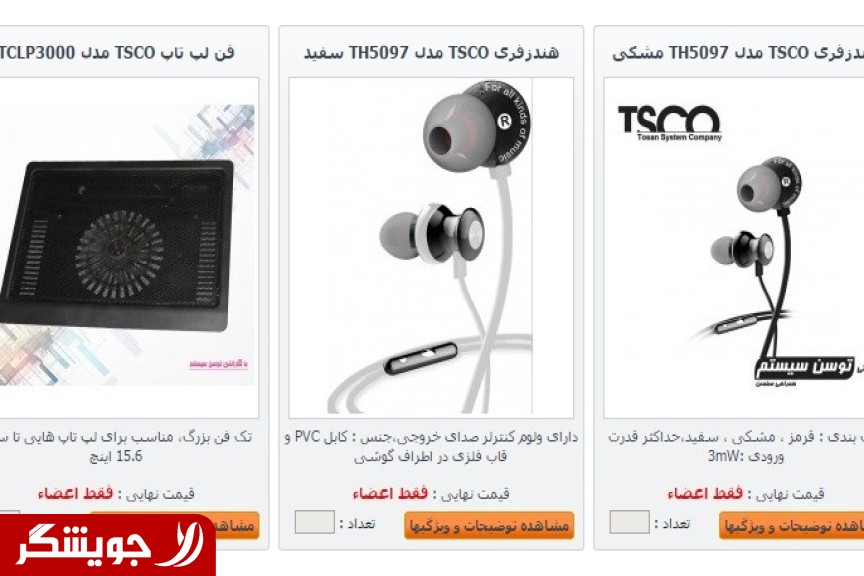Open the white TH5097 handsfree product image
This screenshot has height=576, width=864.
coord(431,247)
